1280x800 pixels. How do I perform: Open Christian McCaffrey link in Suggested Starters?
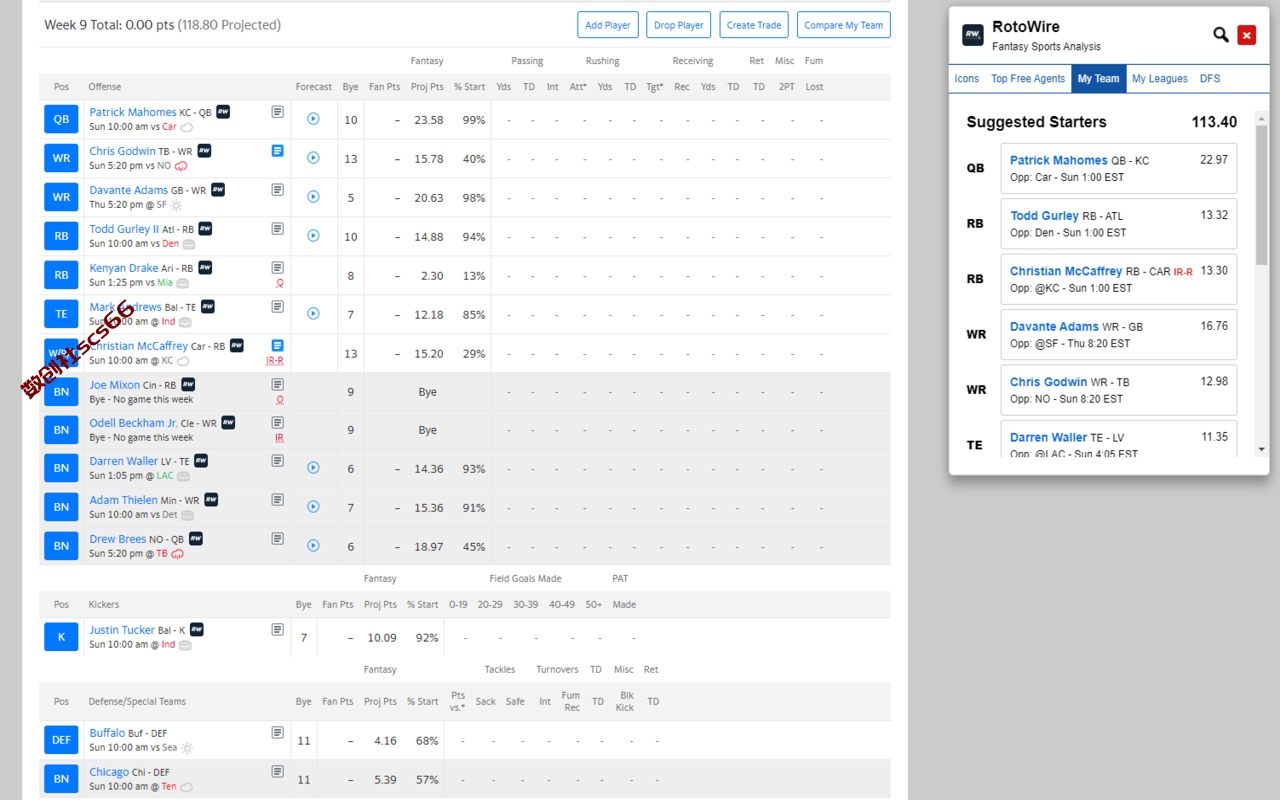click(x=1066, y=271)
